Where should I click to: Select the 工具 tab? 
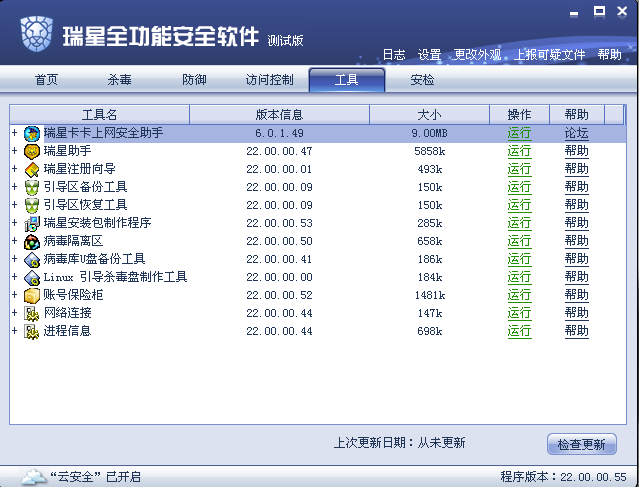[347, 80]
